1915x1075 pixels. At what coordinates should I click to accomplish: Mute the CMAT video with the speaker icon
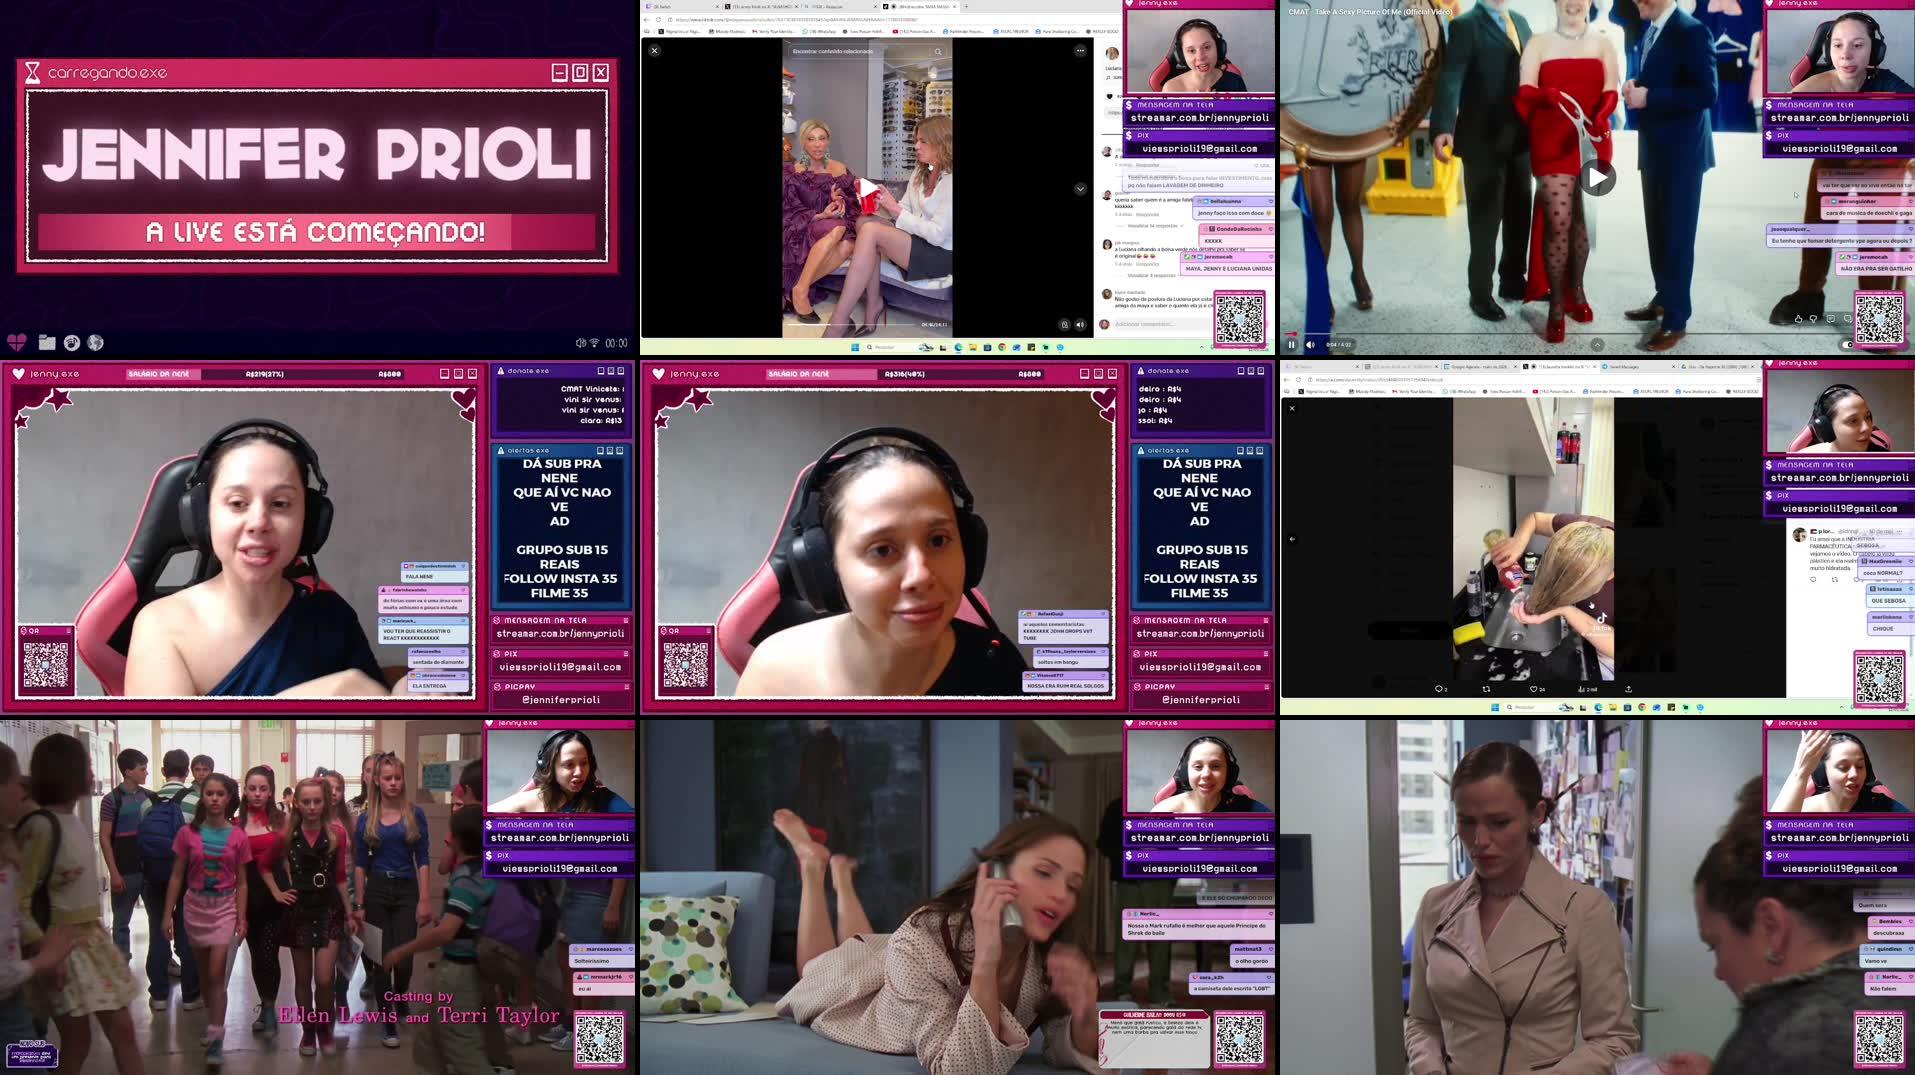[1311, 345]
